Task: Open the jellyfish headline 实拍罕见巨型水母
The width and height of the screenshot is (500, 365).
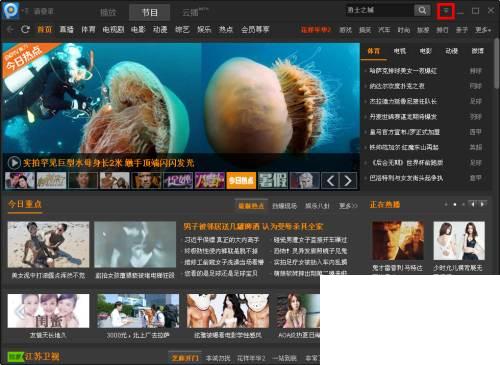Action: (108, 163)
